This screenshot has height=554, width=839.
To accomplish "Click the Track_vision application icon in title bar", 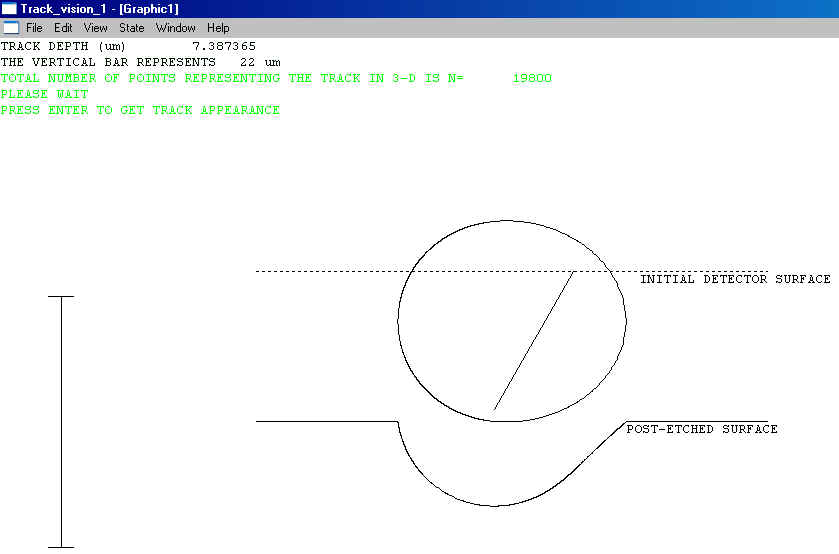I will 9,9.
